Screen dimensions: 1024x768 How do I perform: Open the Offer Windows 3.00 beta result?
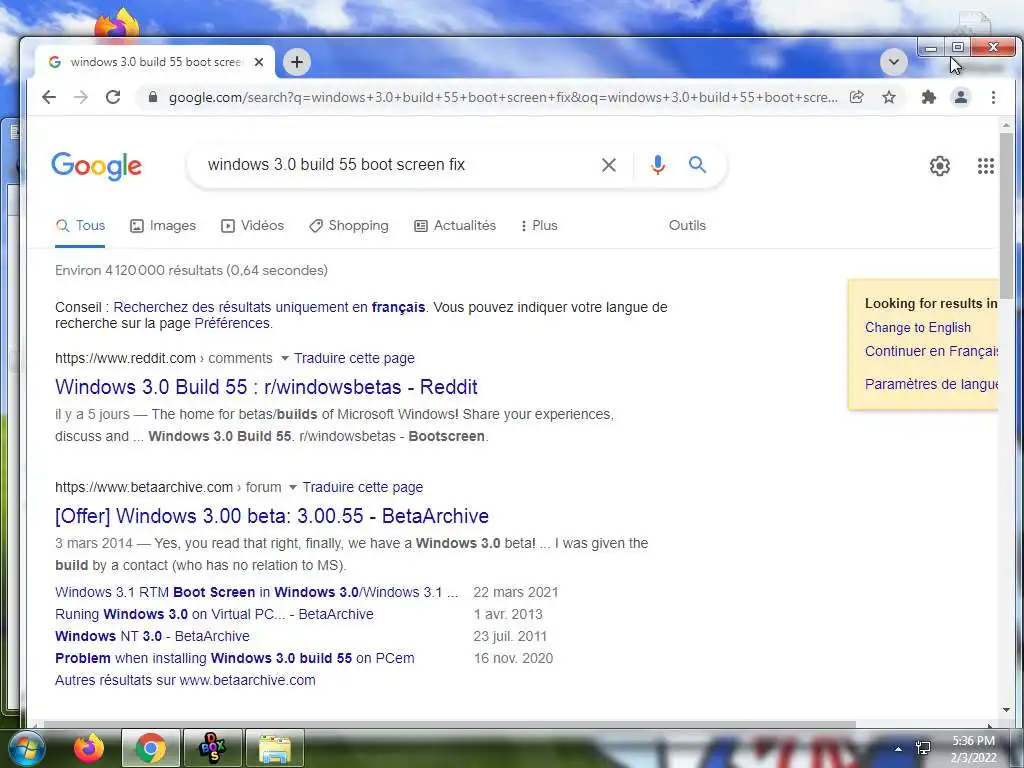click(272, 516)
